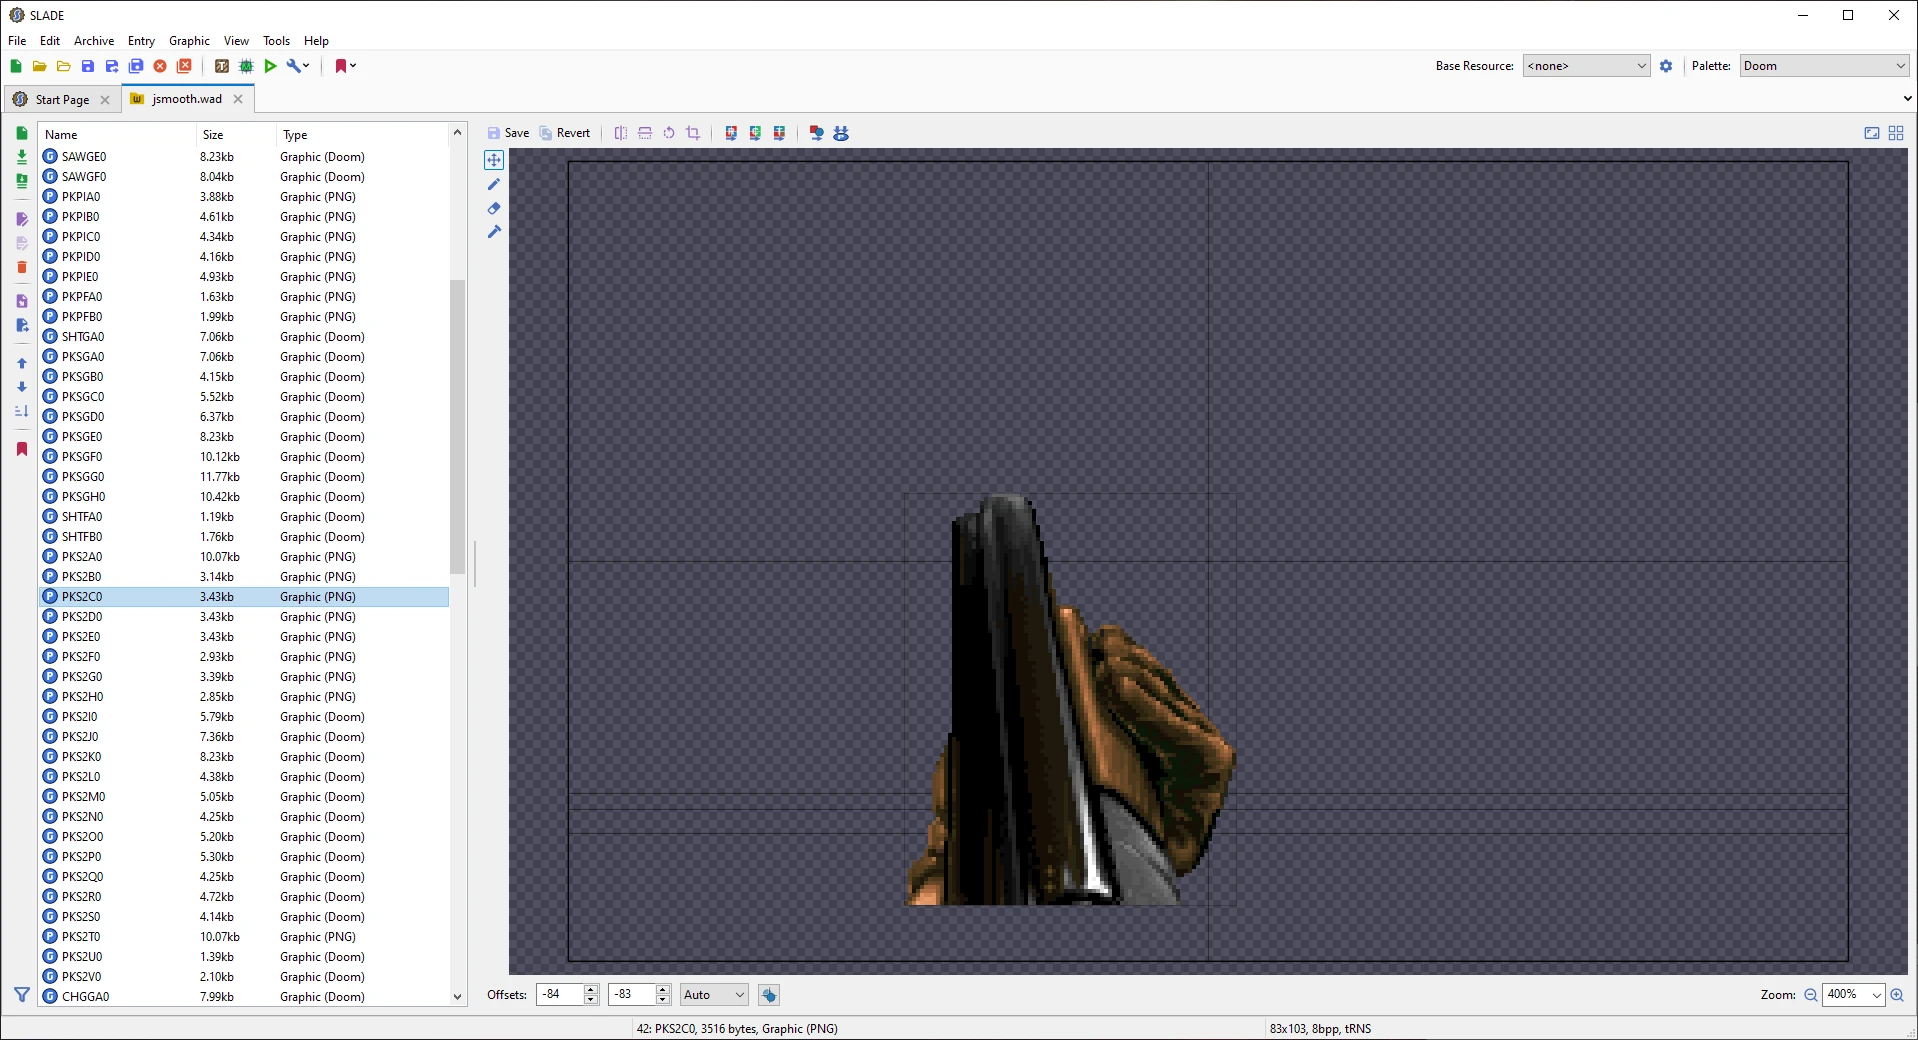1918x1040 pixels.
Task: Click the third graphic-convert icon in the graphic toolbar
Action: pos(779,133)
